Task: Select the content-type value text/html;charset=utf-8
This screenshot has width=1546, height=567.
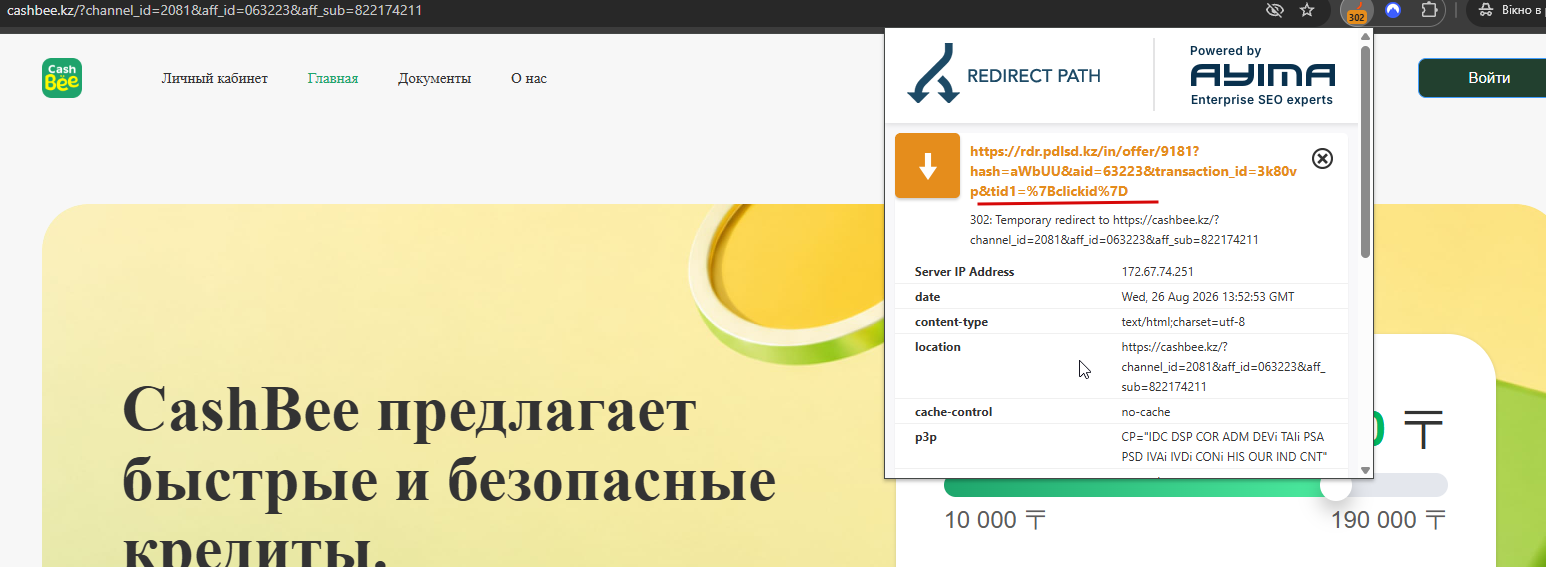Action: [x=1183, y=322]
